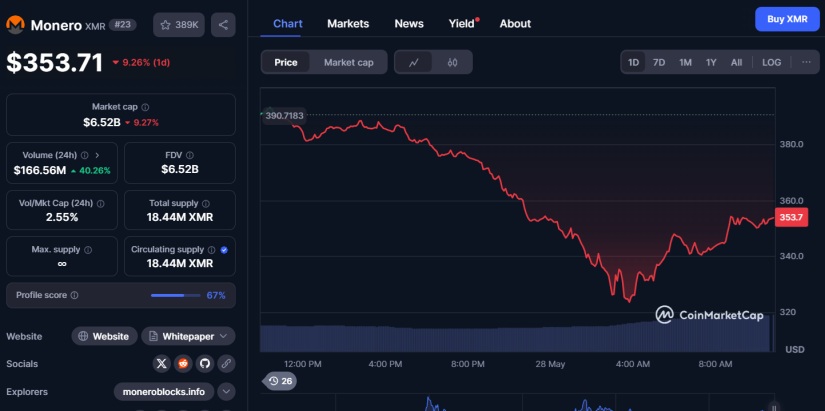Click the share icon beside the watchlist button
The width and height of the screenshot is (825, 411).
tap(223, 25)
